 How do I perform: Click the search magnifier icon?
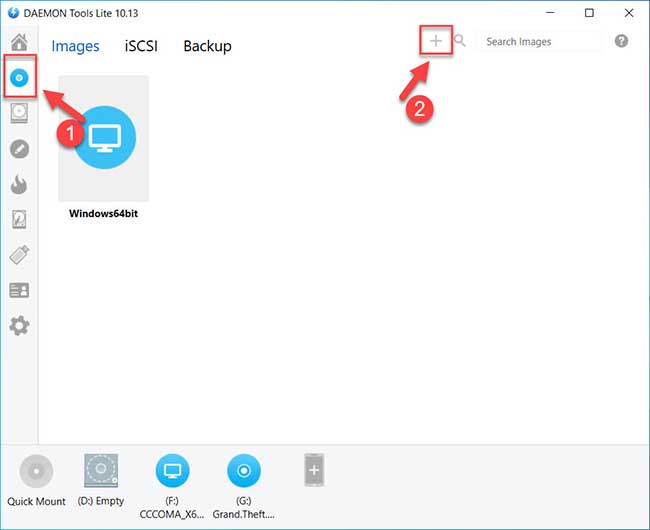[460, 41]
